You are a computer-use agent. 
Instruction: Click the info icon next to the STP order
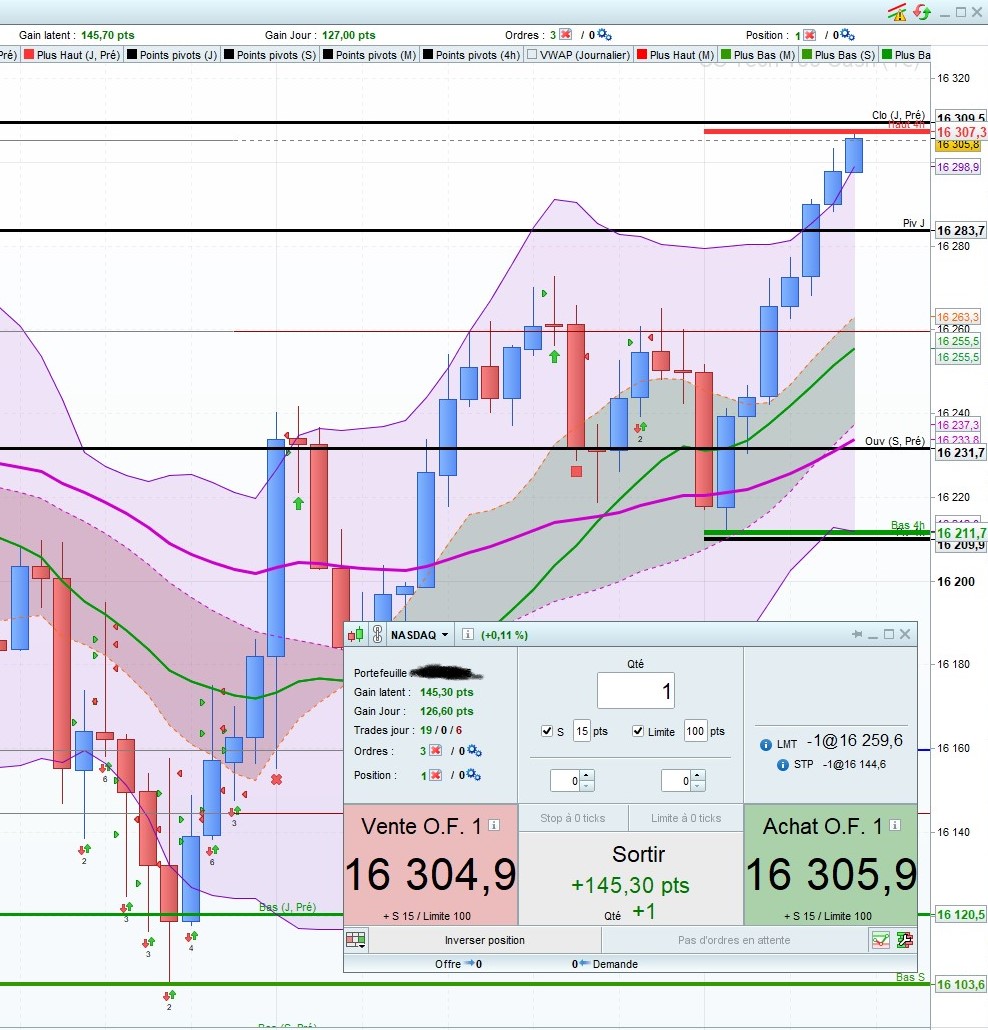point(782,765)
